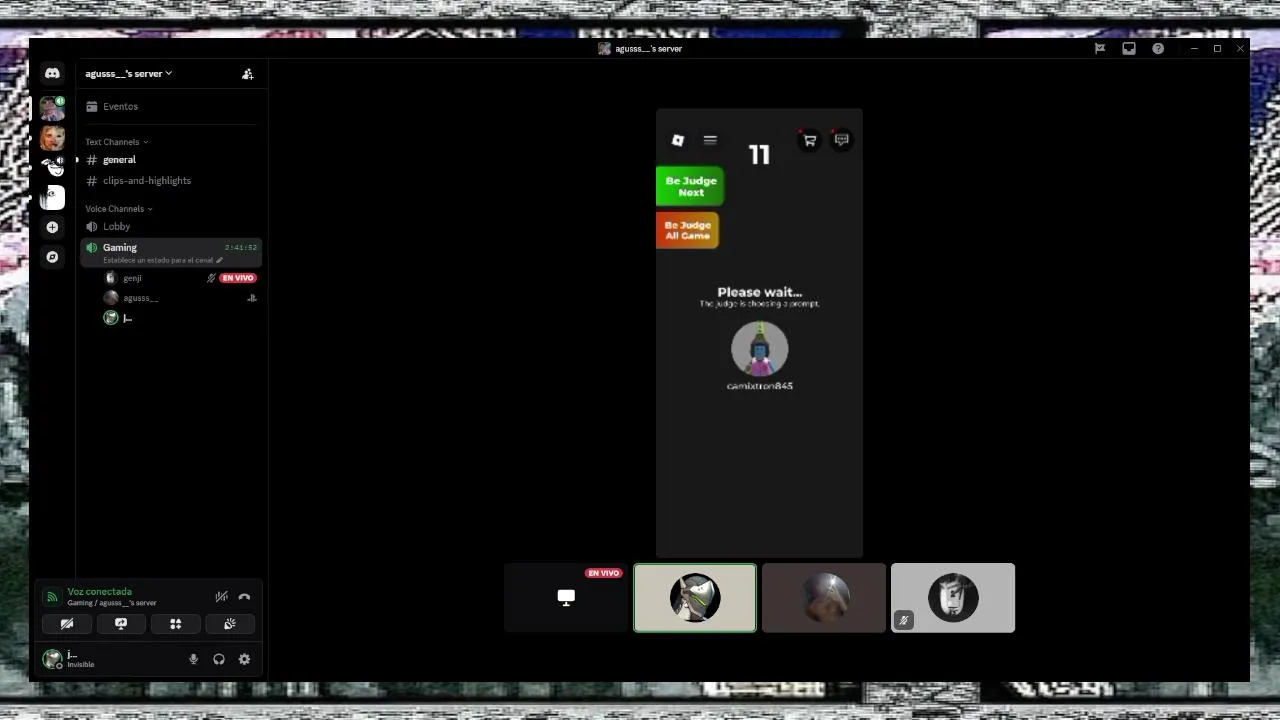Expand agusss__'s server dropdown menu
The image size is (1280, 720).
click(x=128, y=74)
